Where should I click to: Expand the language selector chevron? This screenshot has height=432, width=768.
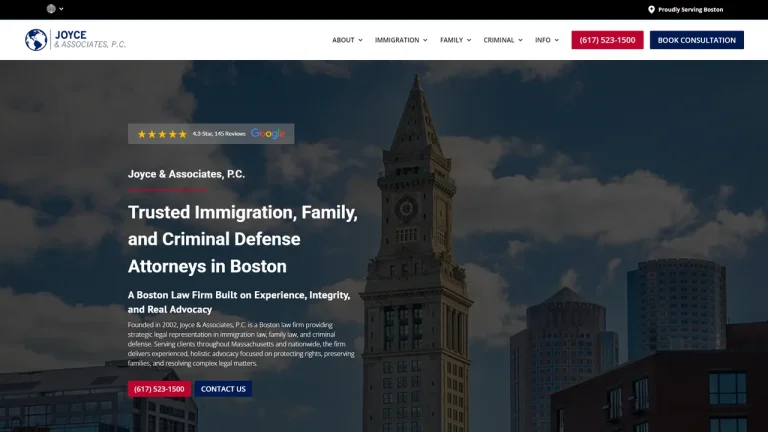click(x=61, y=9)
